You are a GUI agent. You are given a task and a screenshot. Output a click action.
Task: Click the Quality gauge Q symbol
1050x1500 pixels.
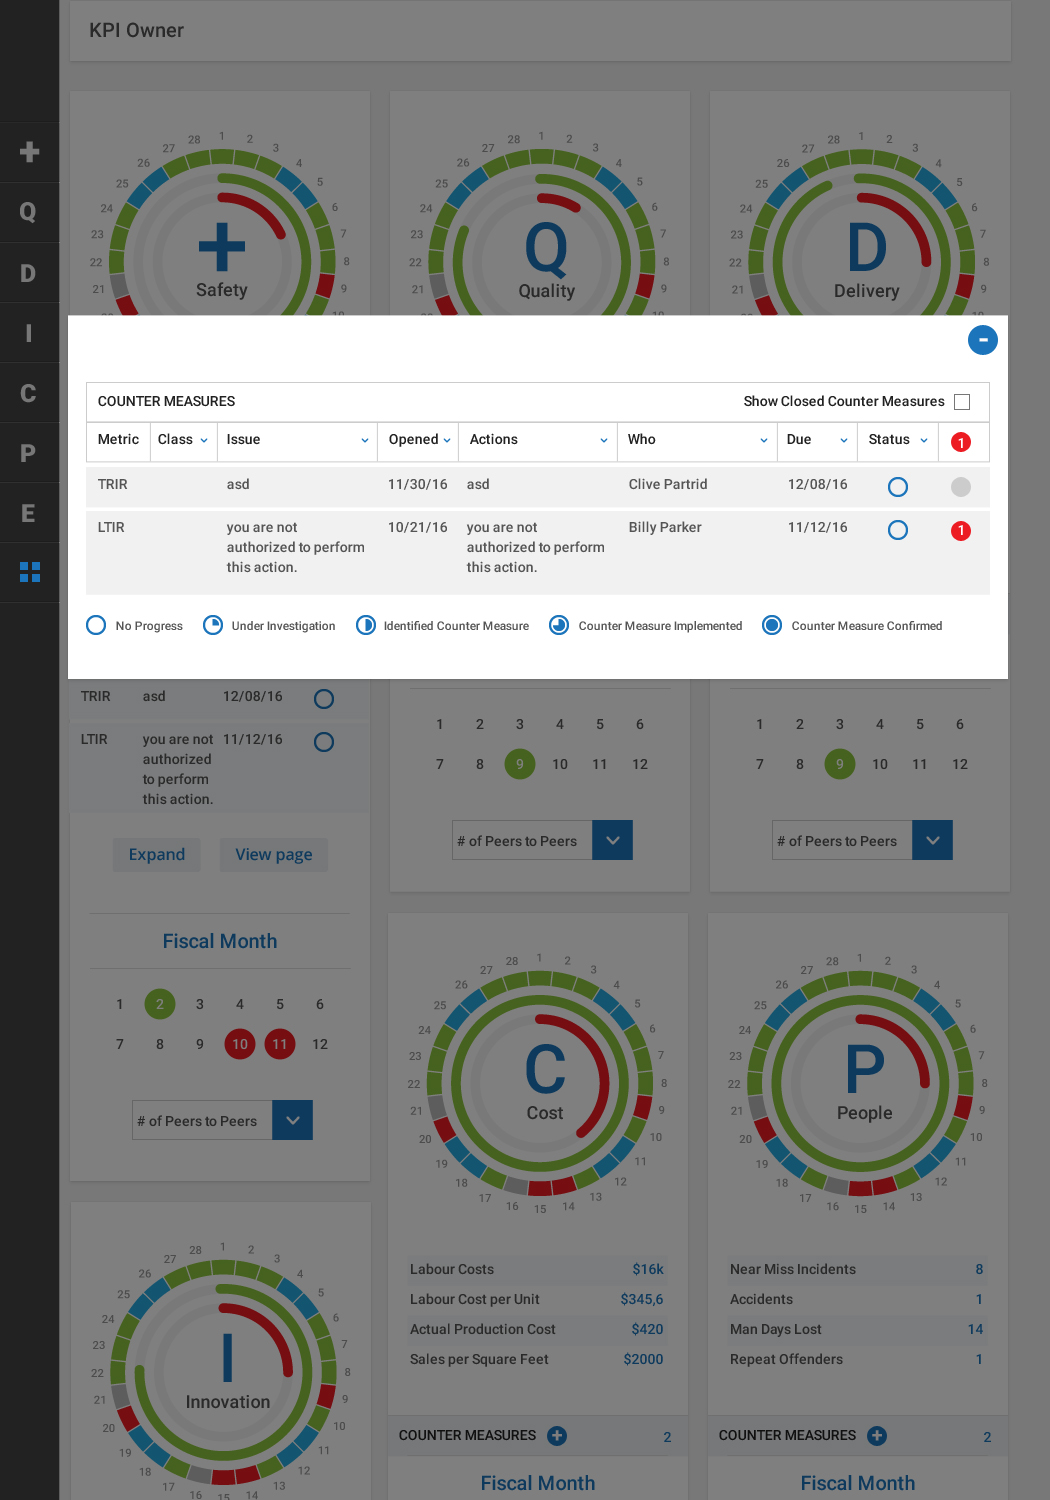[x=546, y=250]
